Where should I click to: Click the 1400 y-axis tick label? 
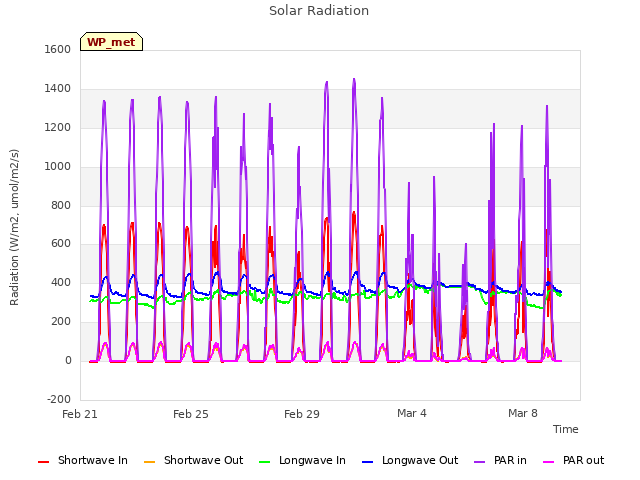click(x=58, y=88)
